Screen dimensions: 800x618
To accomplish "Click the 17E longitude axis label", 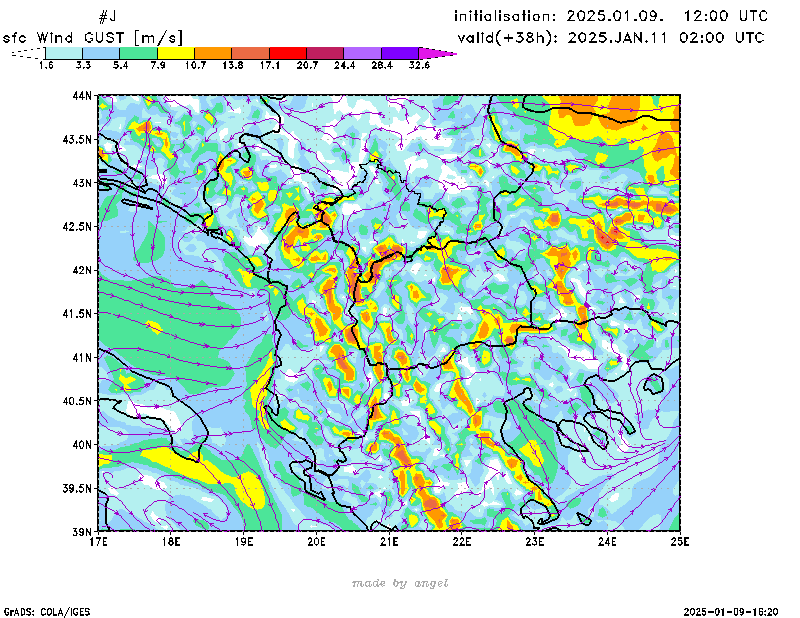I will click(x=98, y=542).
